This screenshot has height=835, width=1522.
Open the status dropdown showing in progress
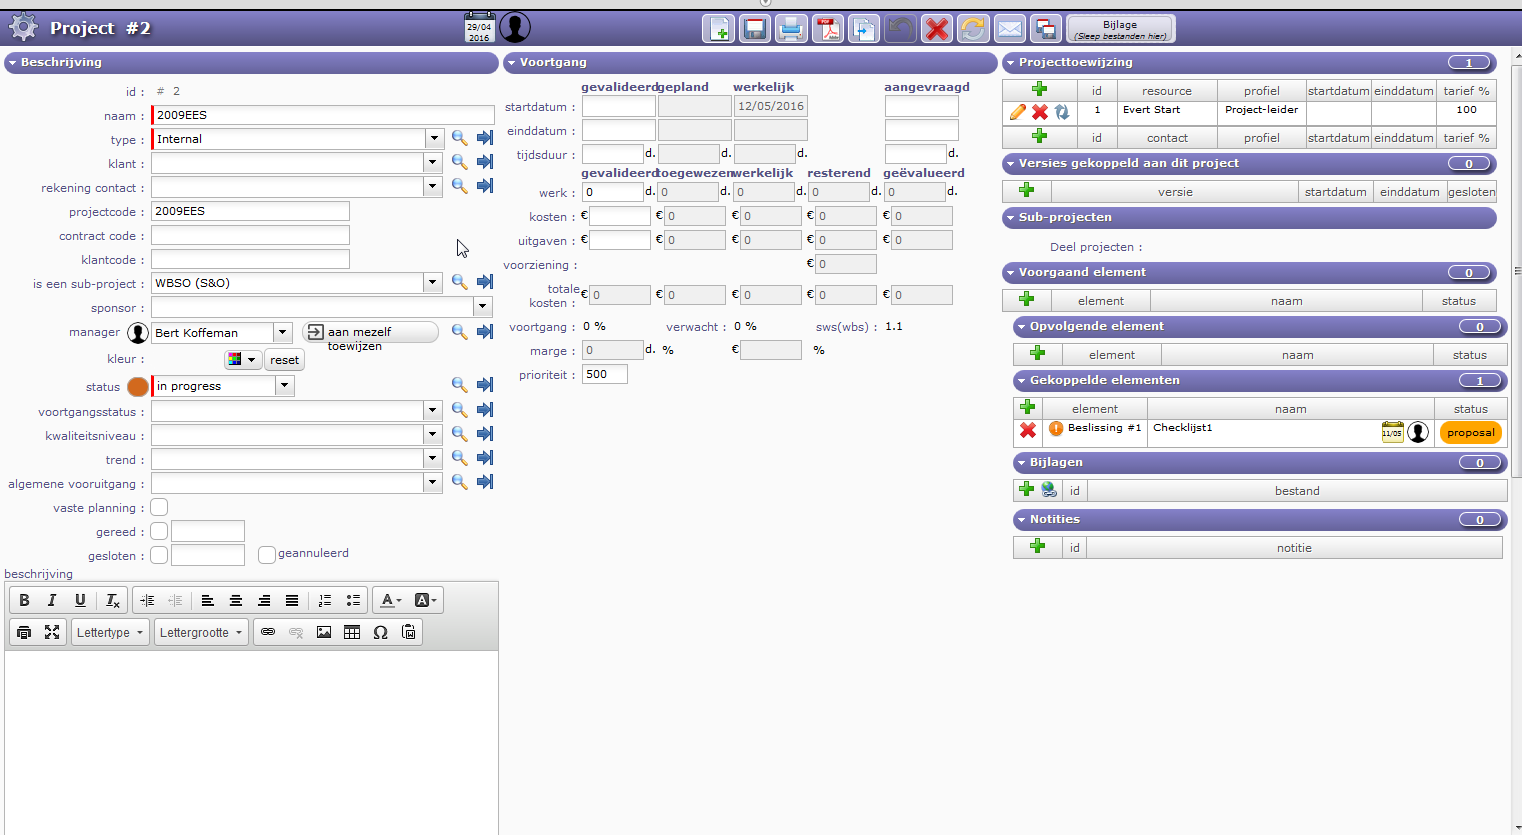[285, 386]
